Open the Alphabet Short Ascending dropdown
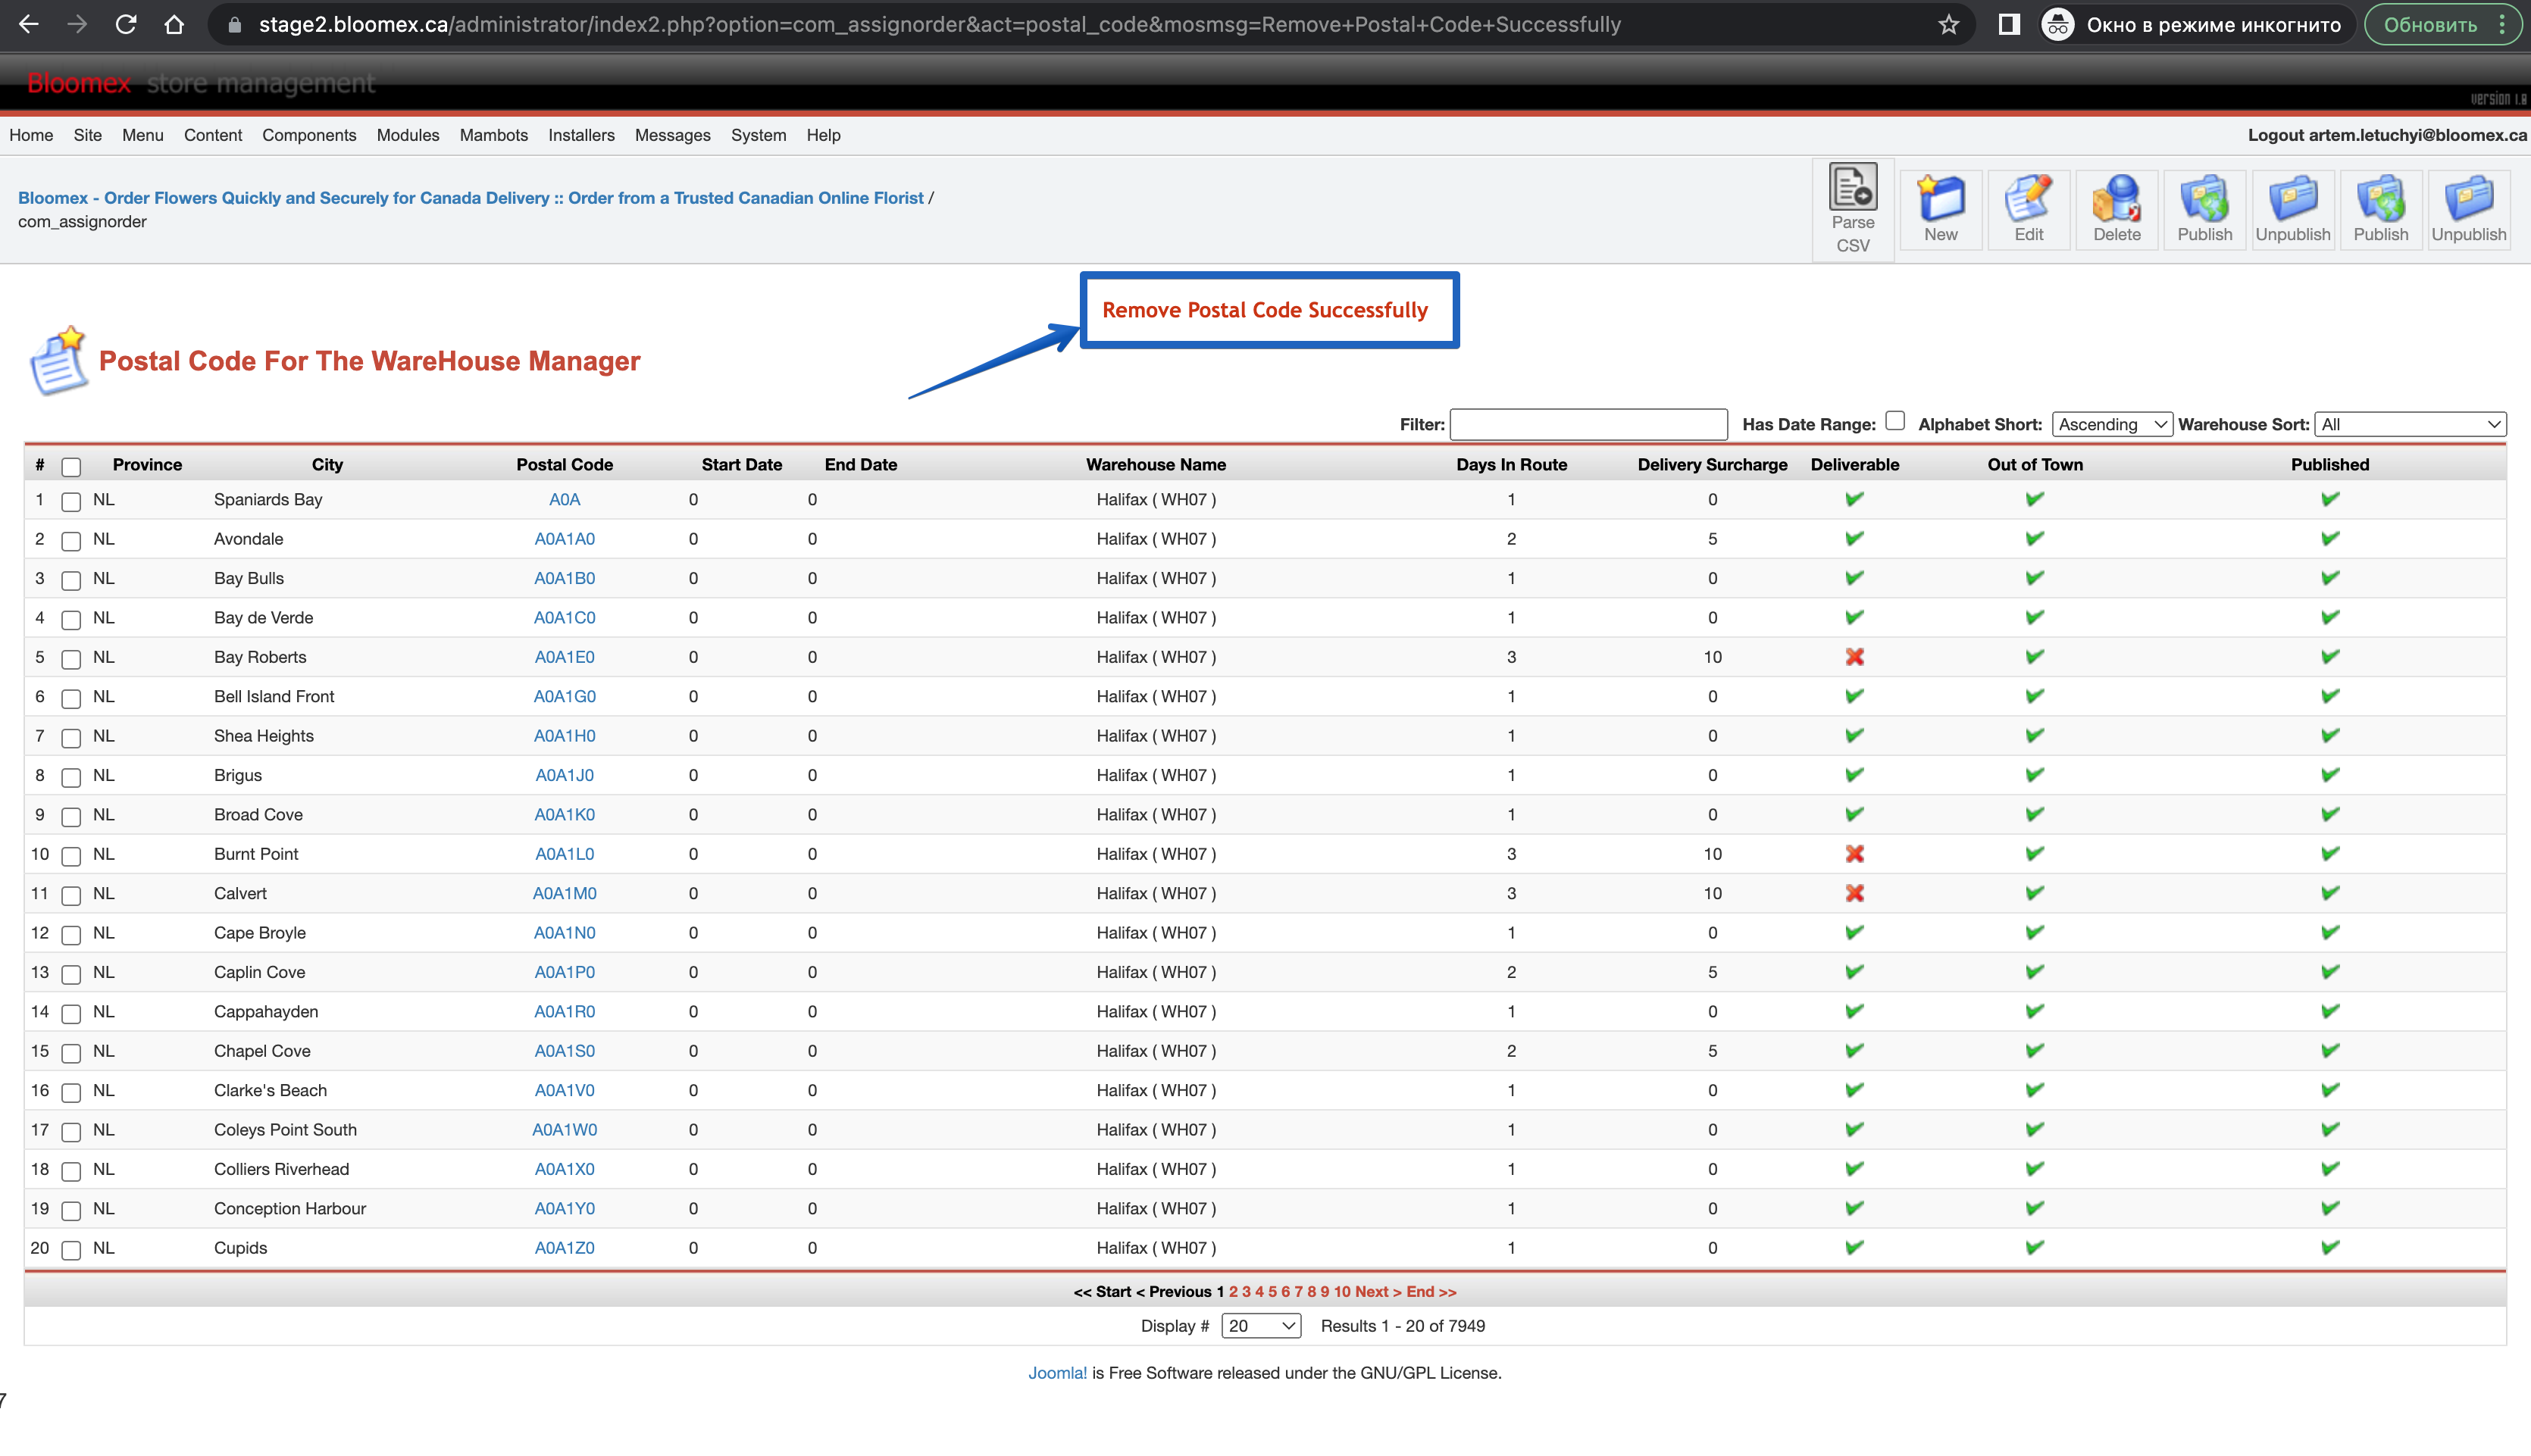The width and height of the screenshot is (2531, 1456). click(2111, 424)
